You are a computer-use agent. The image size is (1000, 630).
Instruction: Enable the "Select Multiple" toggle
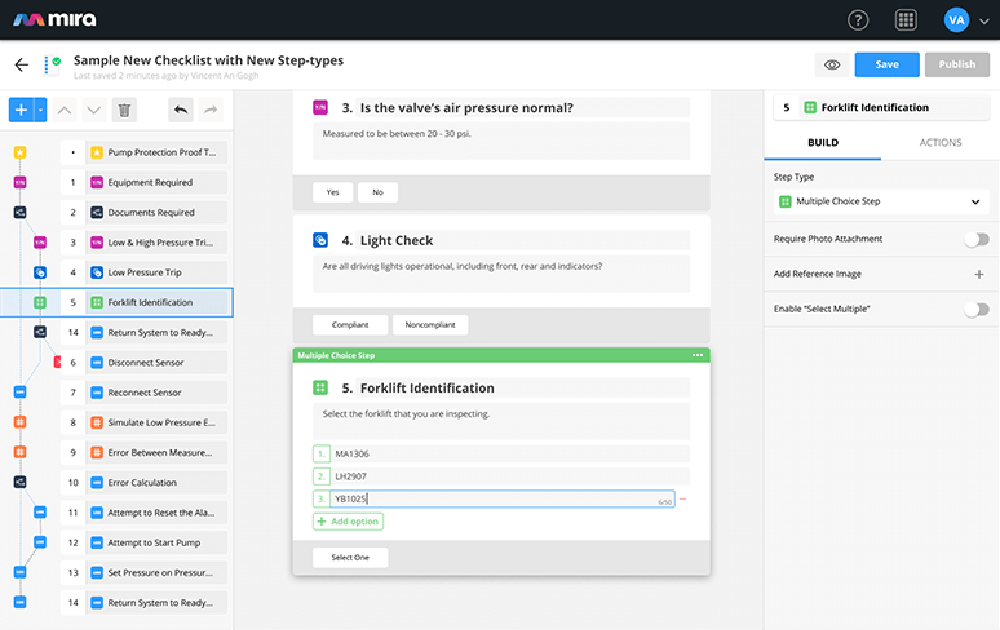click(976, 309)
